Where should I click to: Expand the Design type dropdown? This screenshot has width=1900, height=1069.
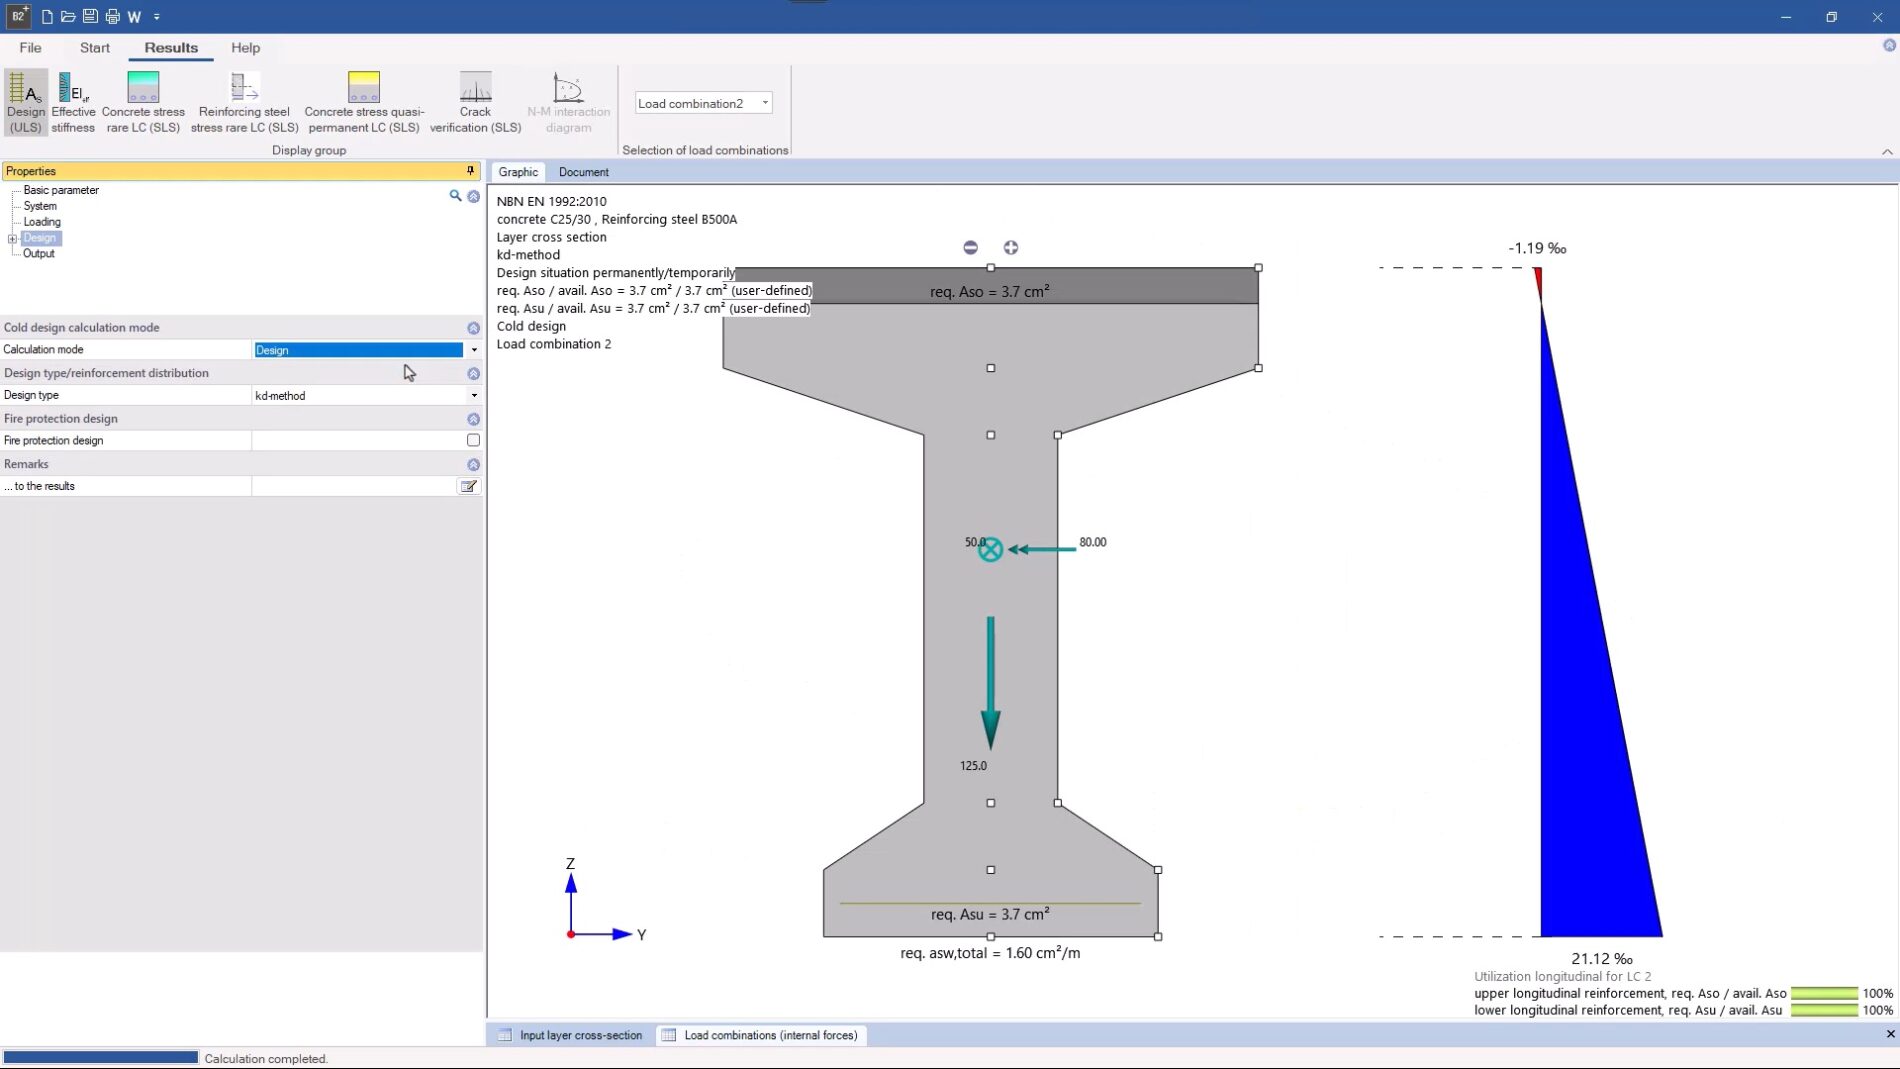[474, 396]
